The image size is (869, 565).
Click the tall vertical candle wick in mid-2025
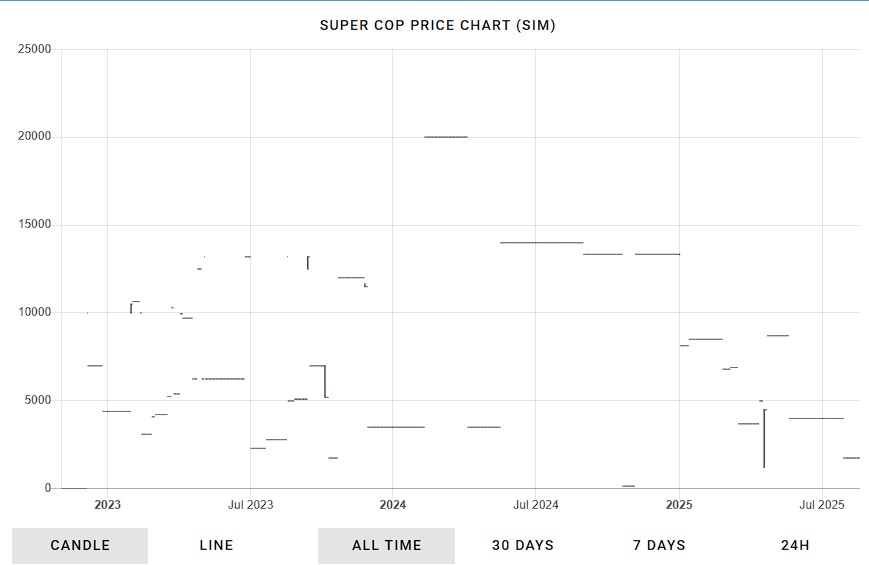pos(764,439)
